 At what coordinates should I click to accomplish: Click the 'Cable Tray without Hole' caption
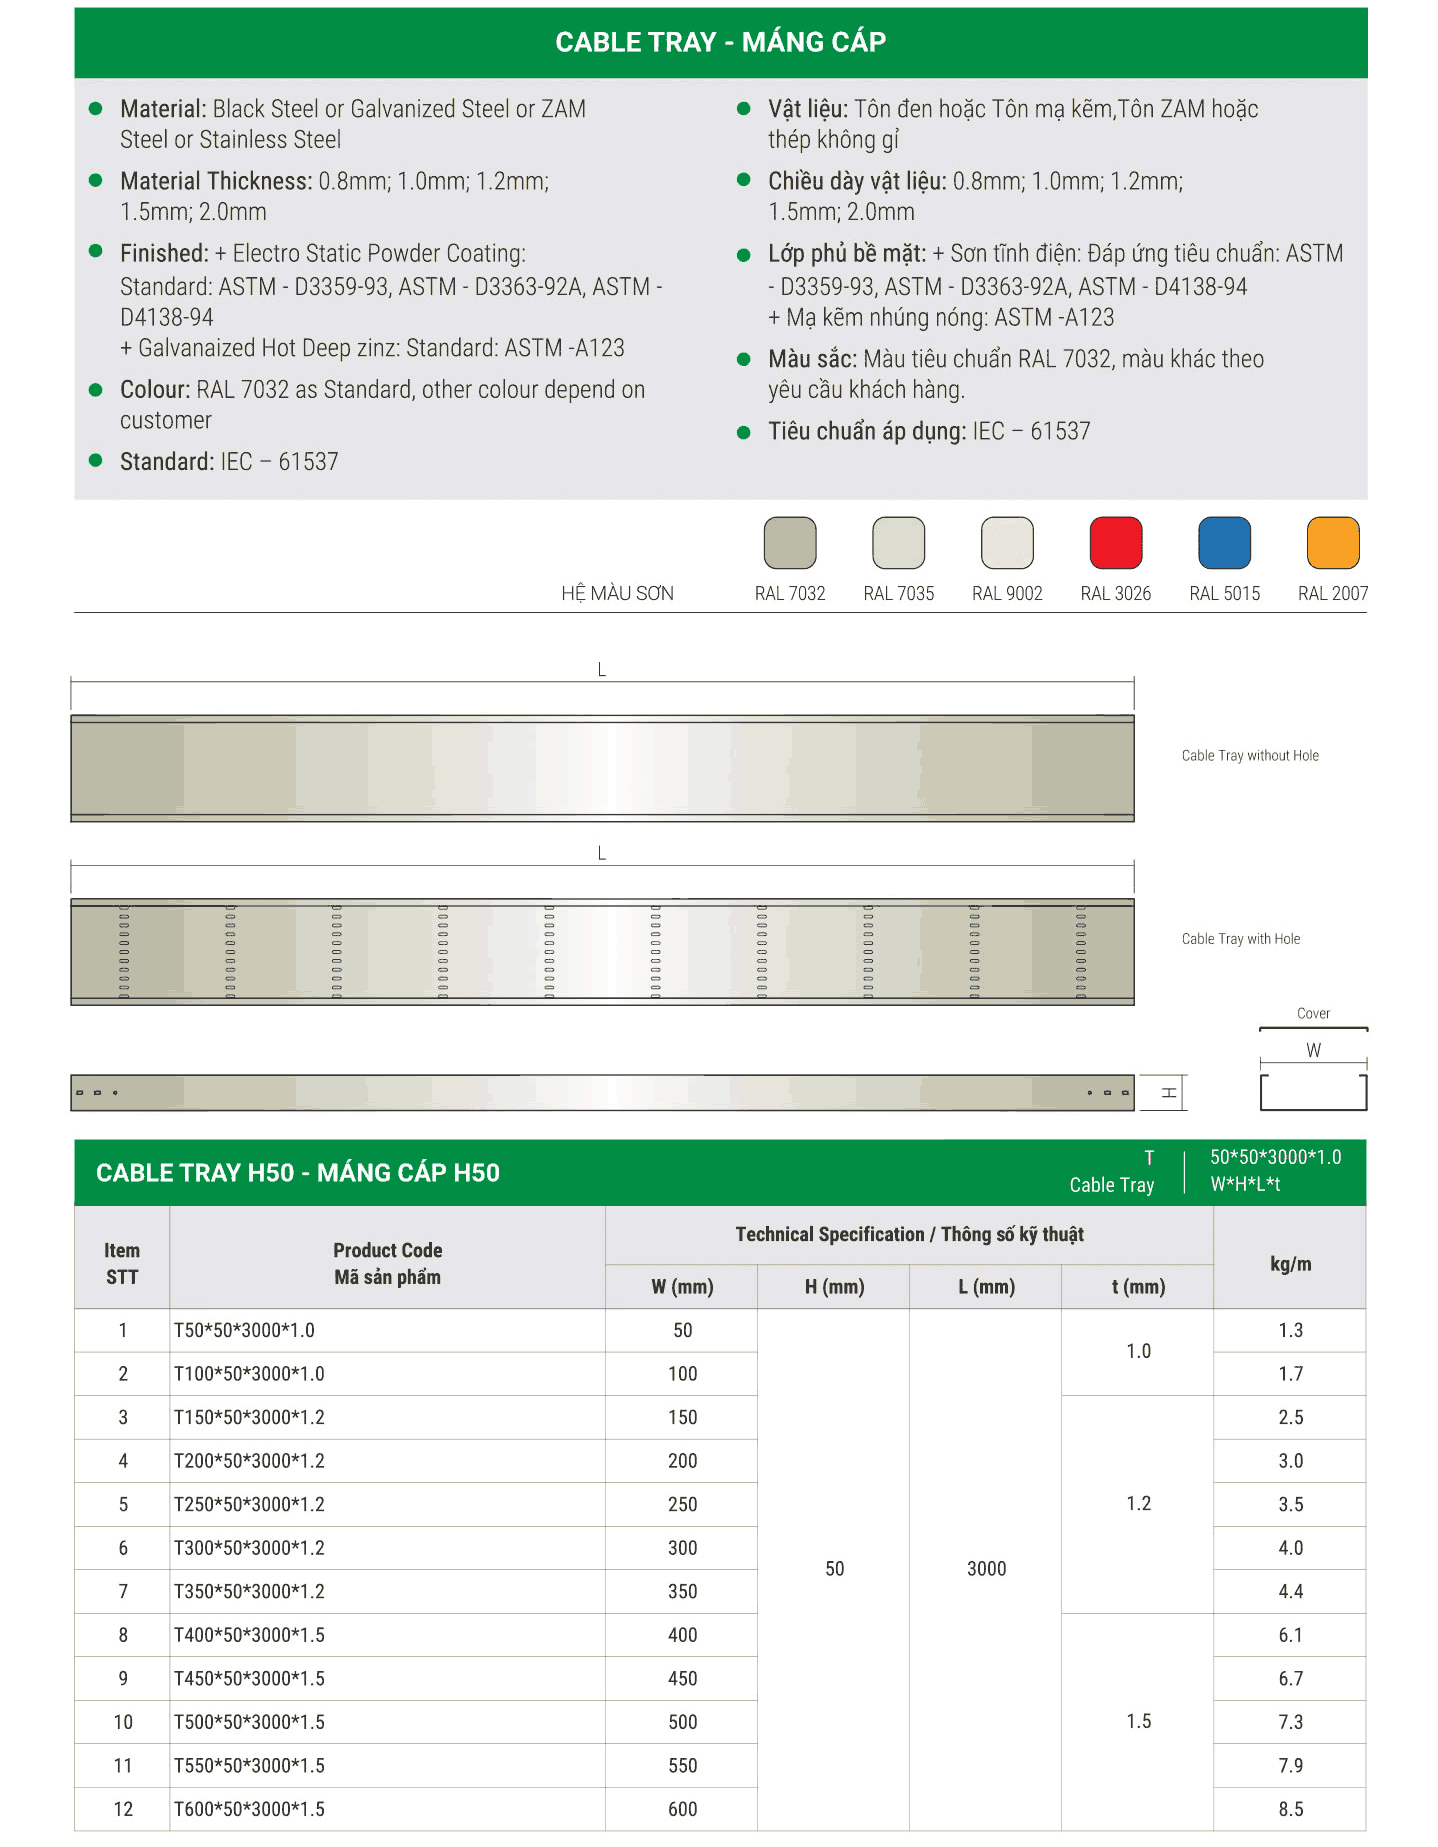[1250, 755]
